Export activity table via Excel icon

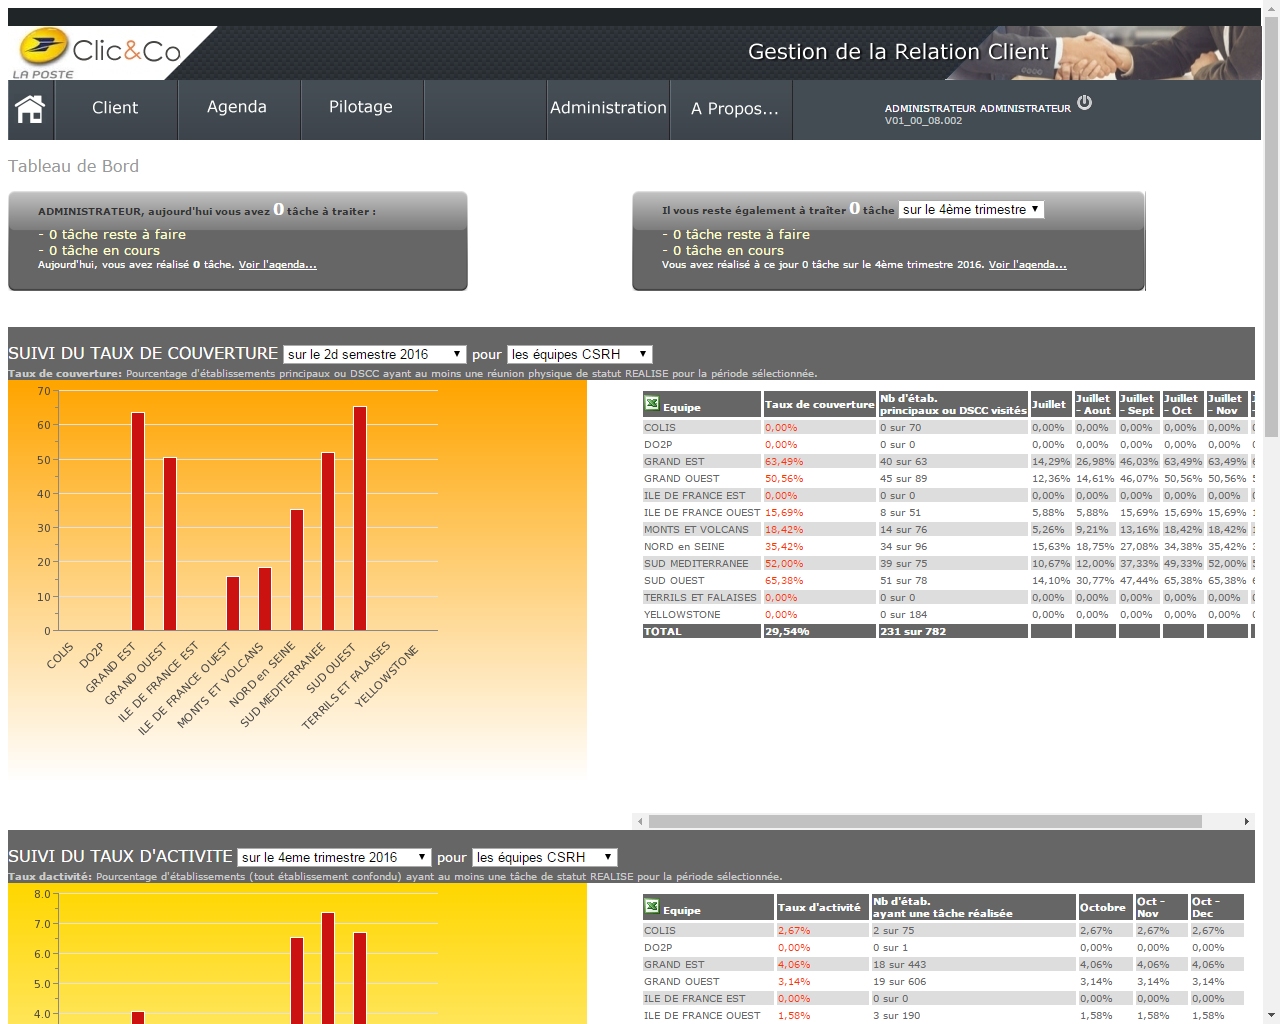pos(652,907)
